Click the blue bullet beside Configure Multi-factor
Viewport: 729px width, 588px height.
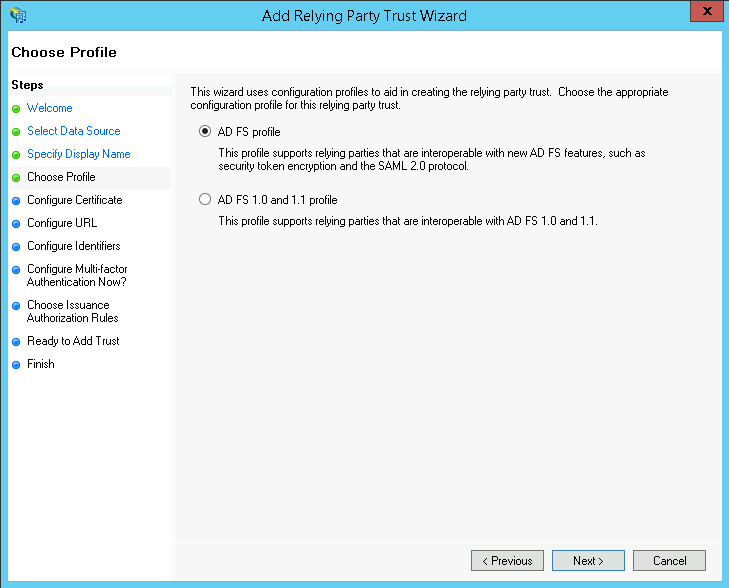click(16, 270)
